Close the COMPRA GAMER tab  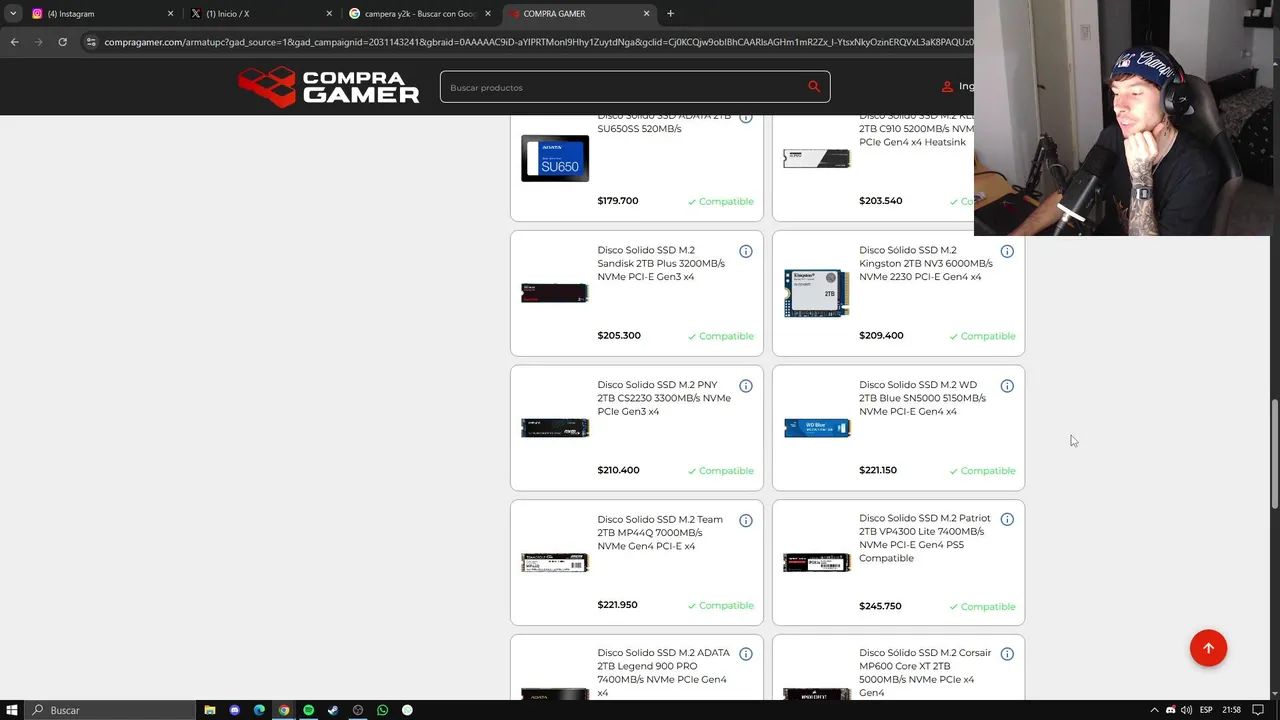coord(646,14)
